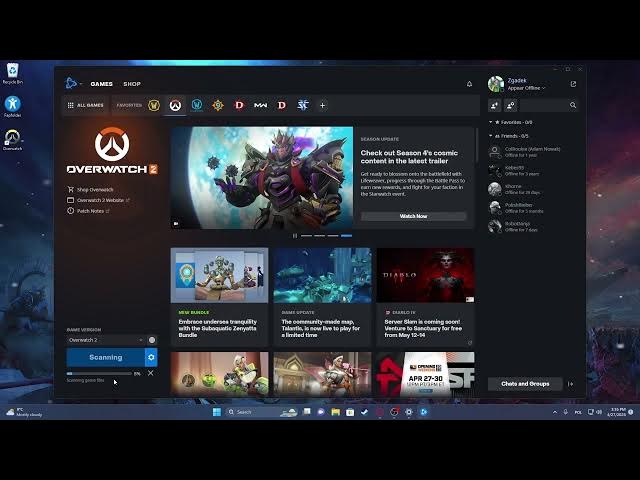Screen dimensions: 640x480
Task: Select the Modern Warfare MW icon
Action: (260, 105)
